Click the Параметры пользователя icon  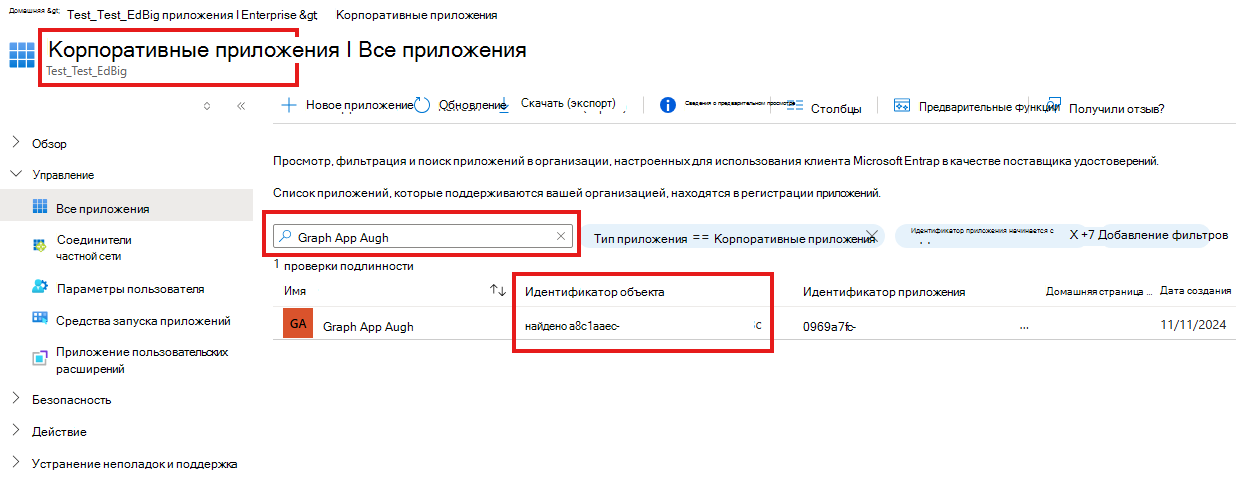[40, 288]
